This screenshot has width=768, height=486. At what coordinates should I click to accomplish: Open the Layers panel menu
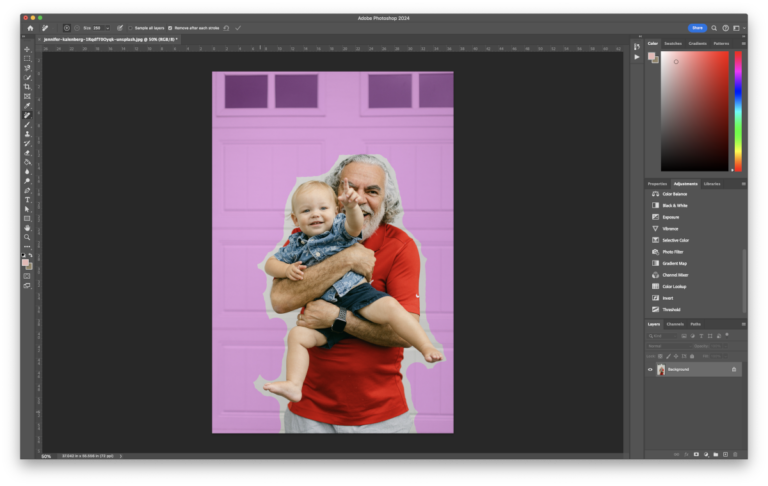744,324
